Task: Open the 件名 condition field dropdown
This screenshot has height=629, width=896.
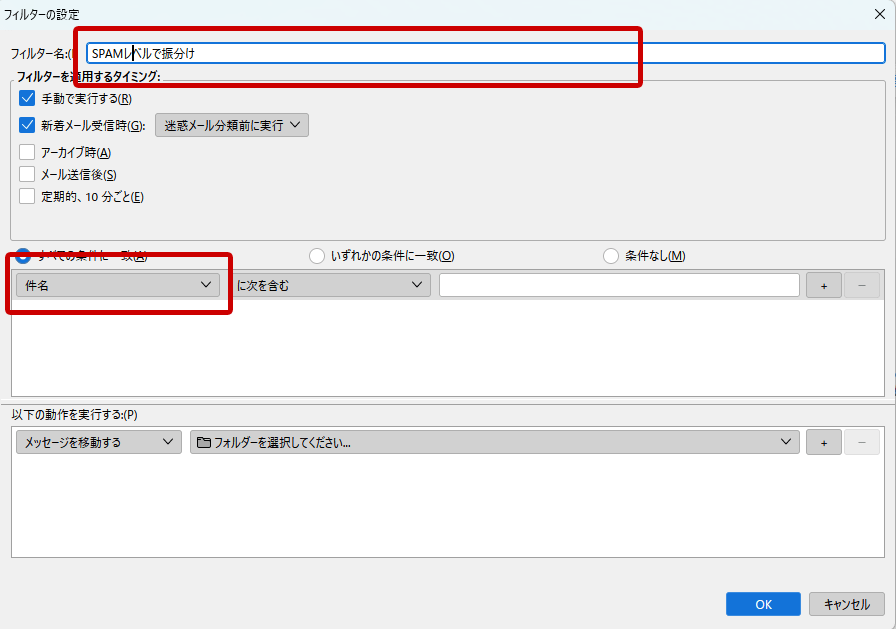Action: point(117,284)
